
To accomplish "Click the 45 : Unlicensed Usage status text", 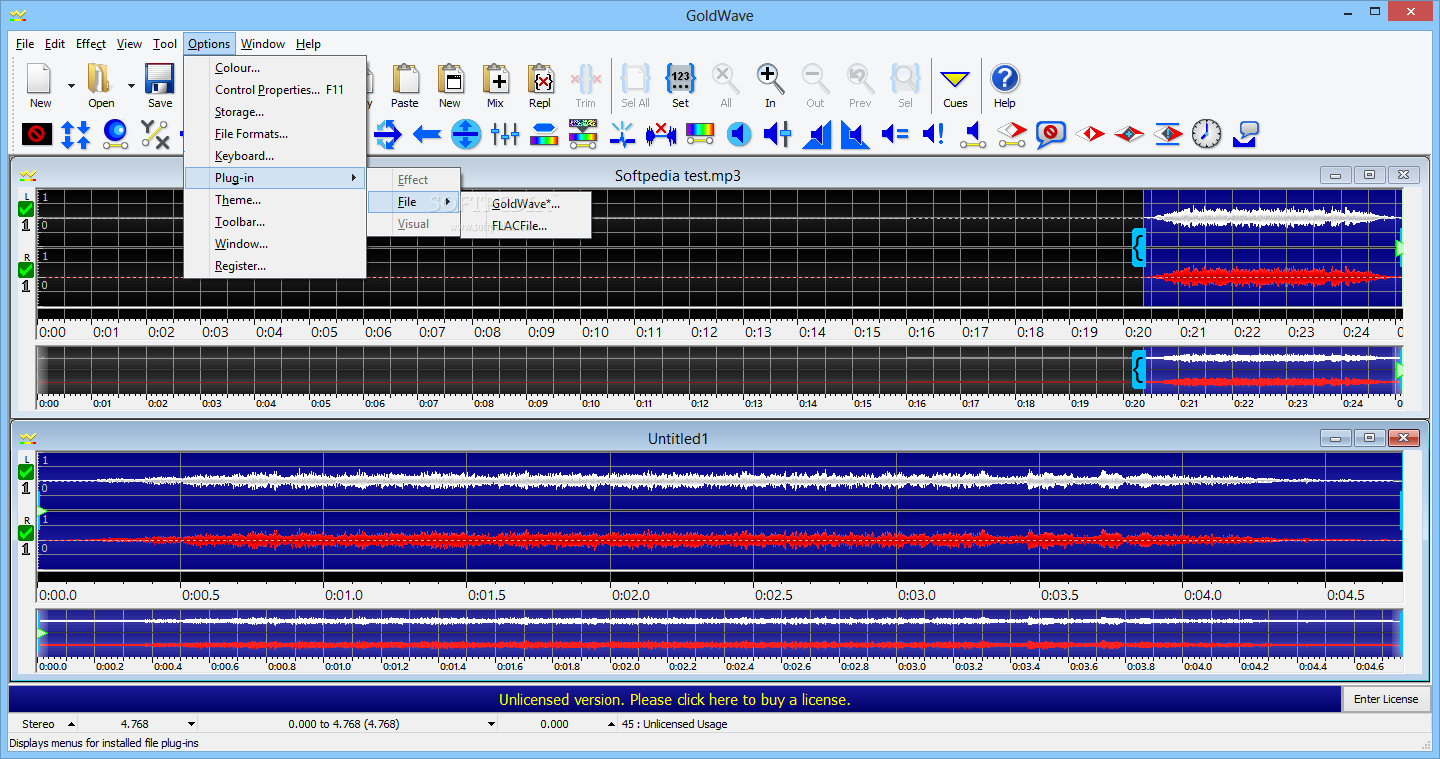I will (675, 724).
